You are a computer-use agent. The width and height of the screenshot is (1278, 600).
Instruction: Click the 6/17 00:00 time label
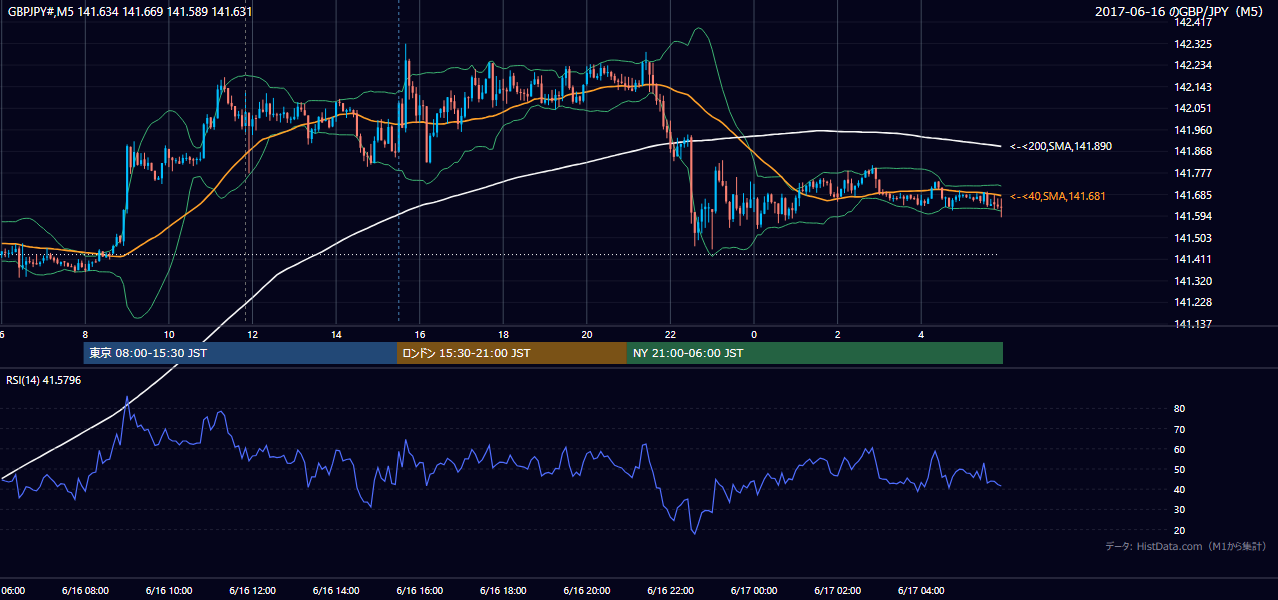[754, 591]
